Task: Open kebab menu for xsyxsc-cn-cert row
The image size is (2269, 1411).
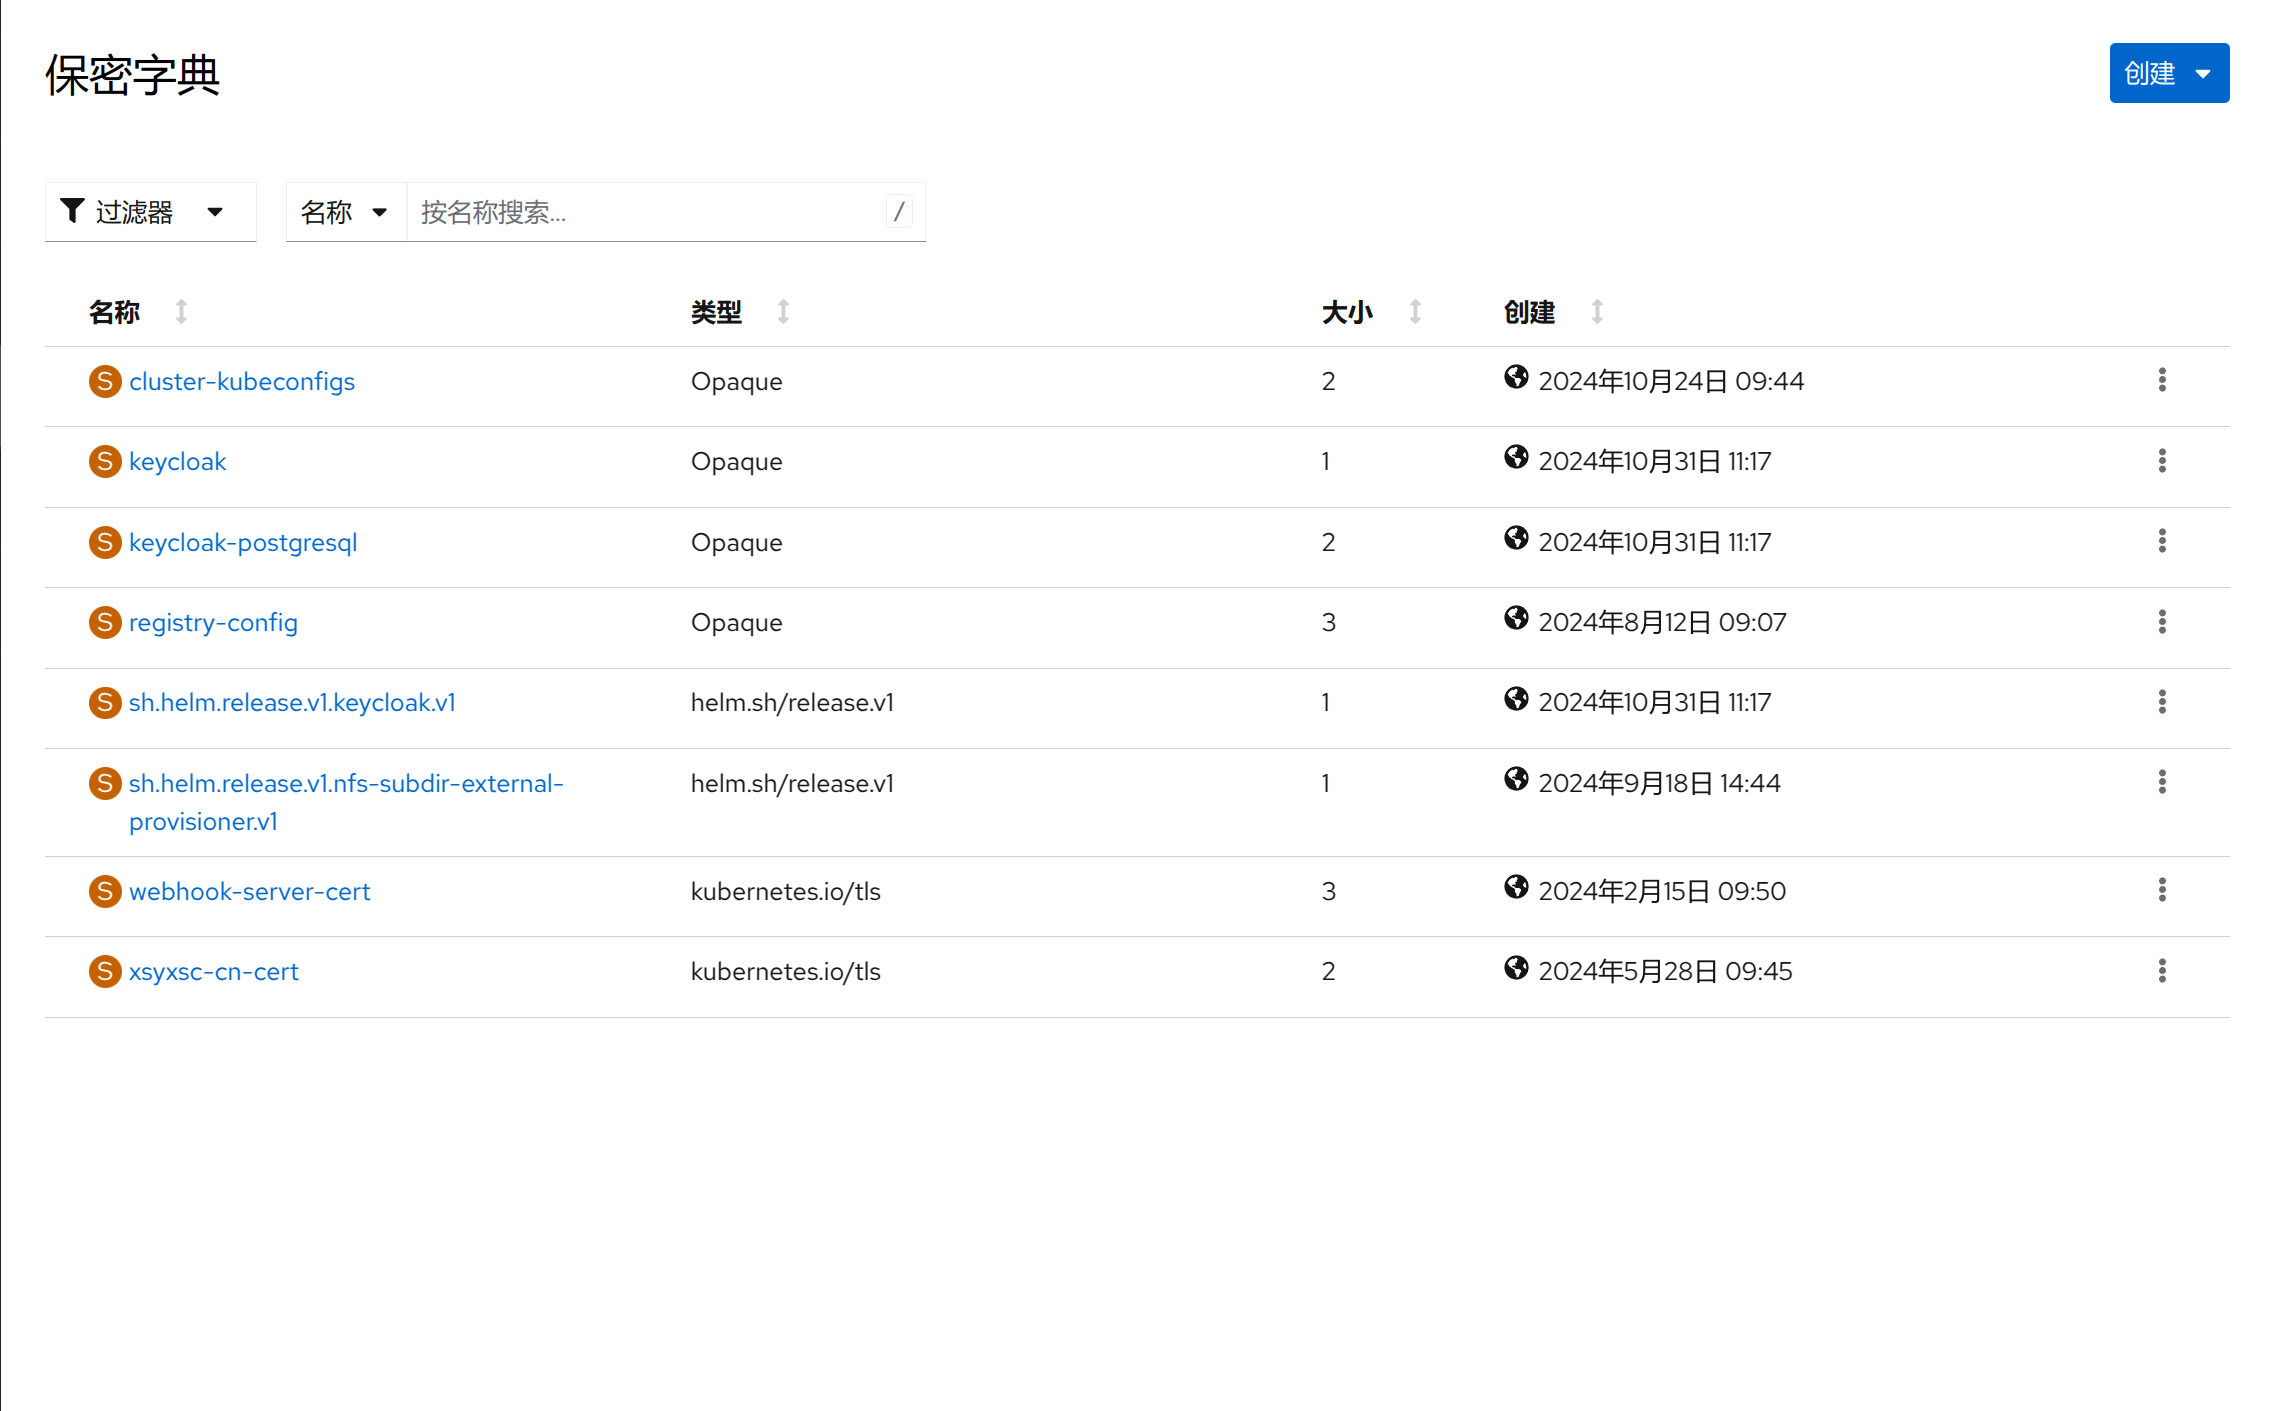Action: pyautogui.click(x=2161, y=971)
